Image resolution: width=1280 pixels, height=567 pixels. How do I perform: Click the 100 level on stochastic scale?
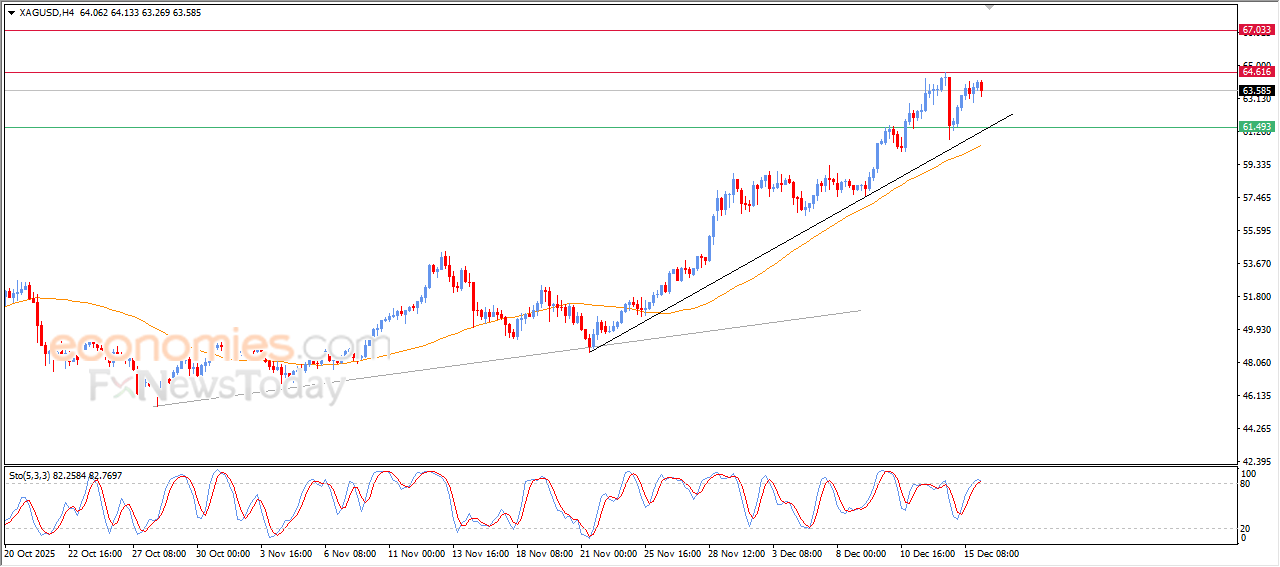1248,472
